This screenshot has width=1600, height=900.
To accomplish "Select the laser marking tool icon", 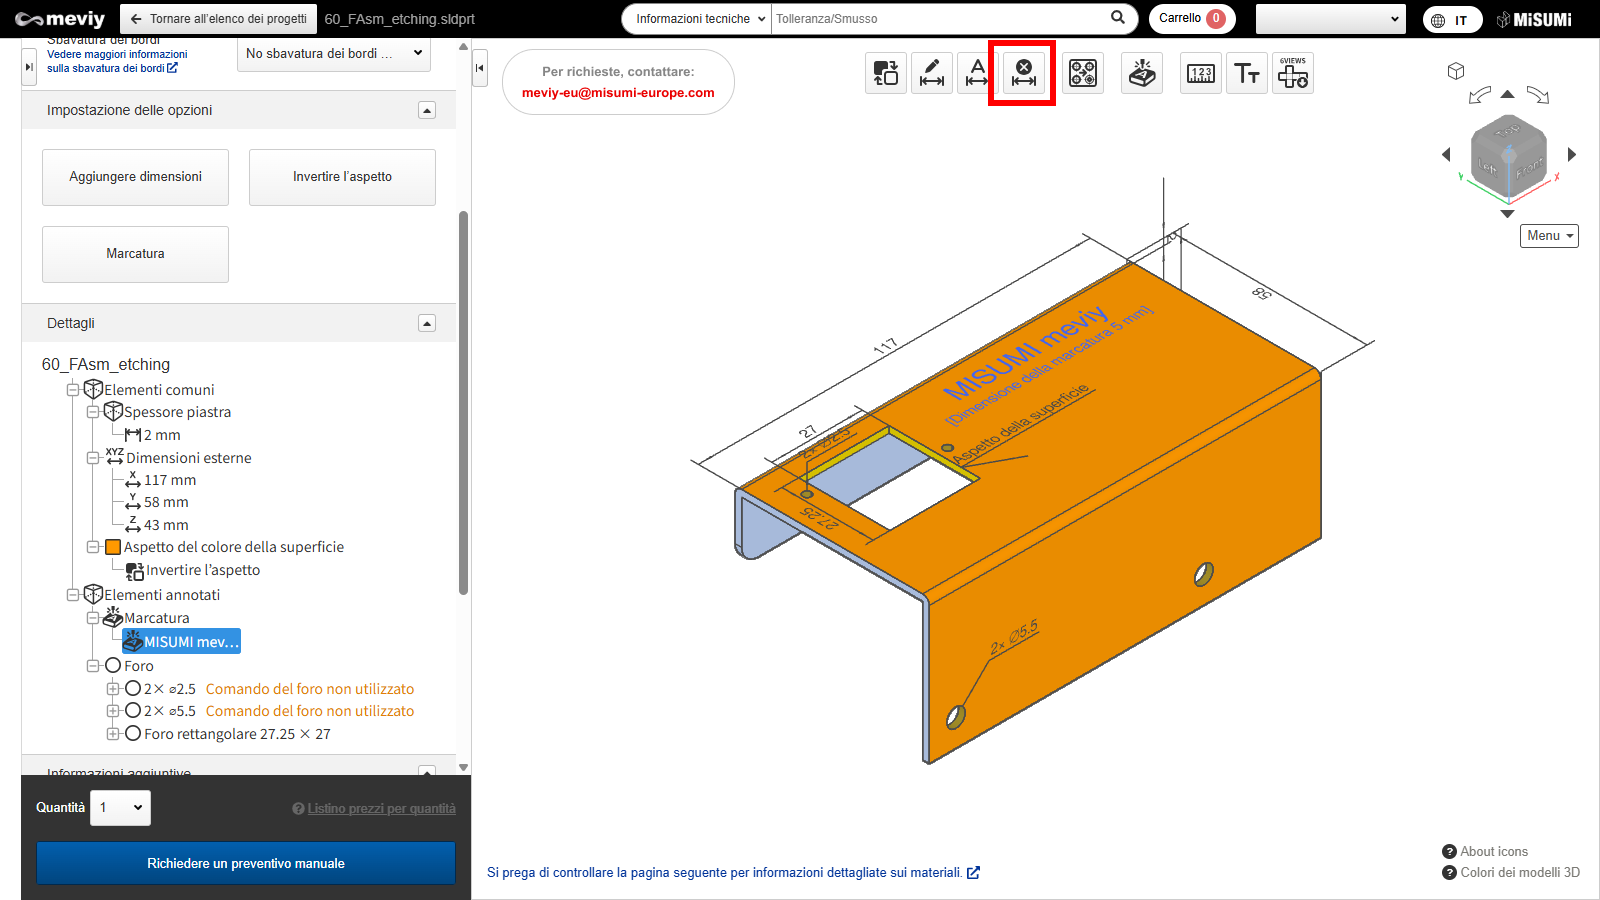I will [1142, 73].
